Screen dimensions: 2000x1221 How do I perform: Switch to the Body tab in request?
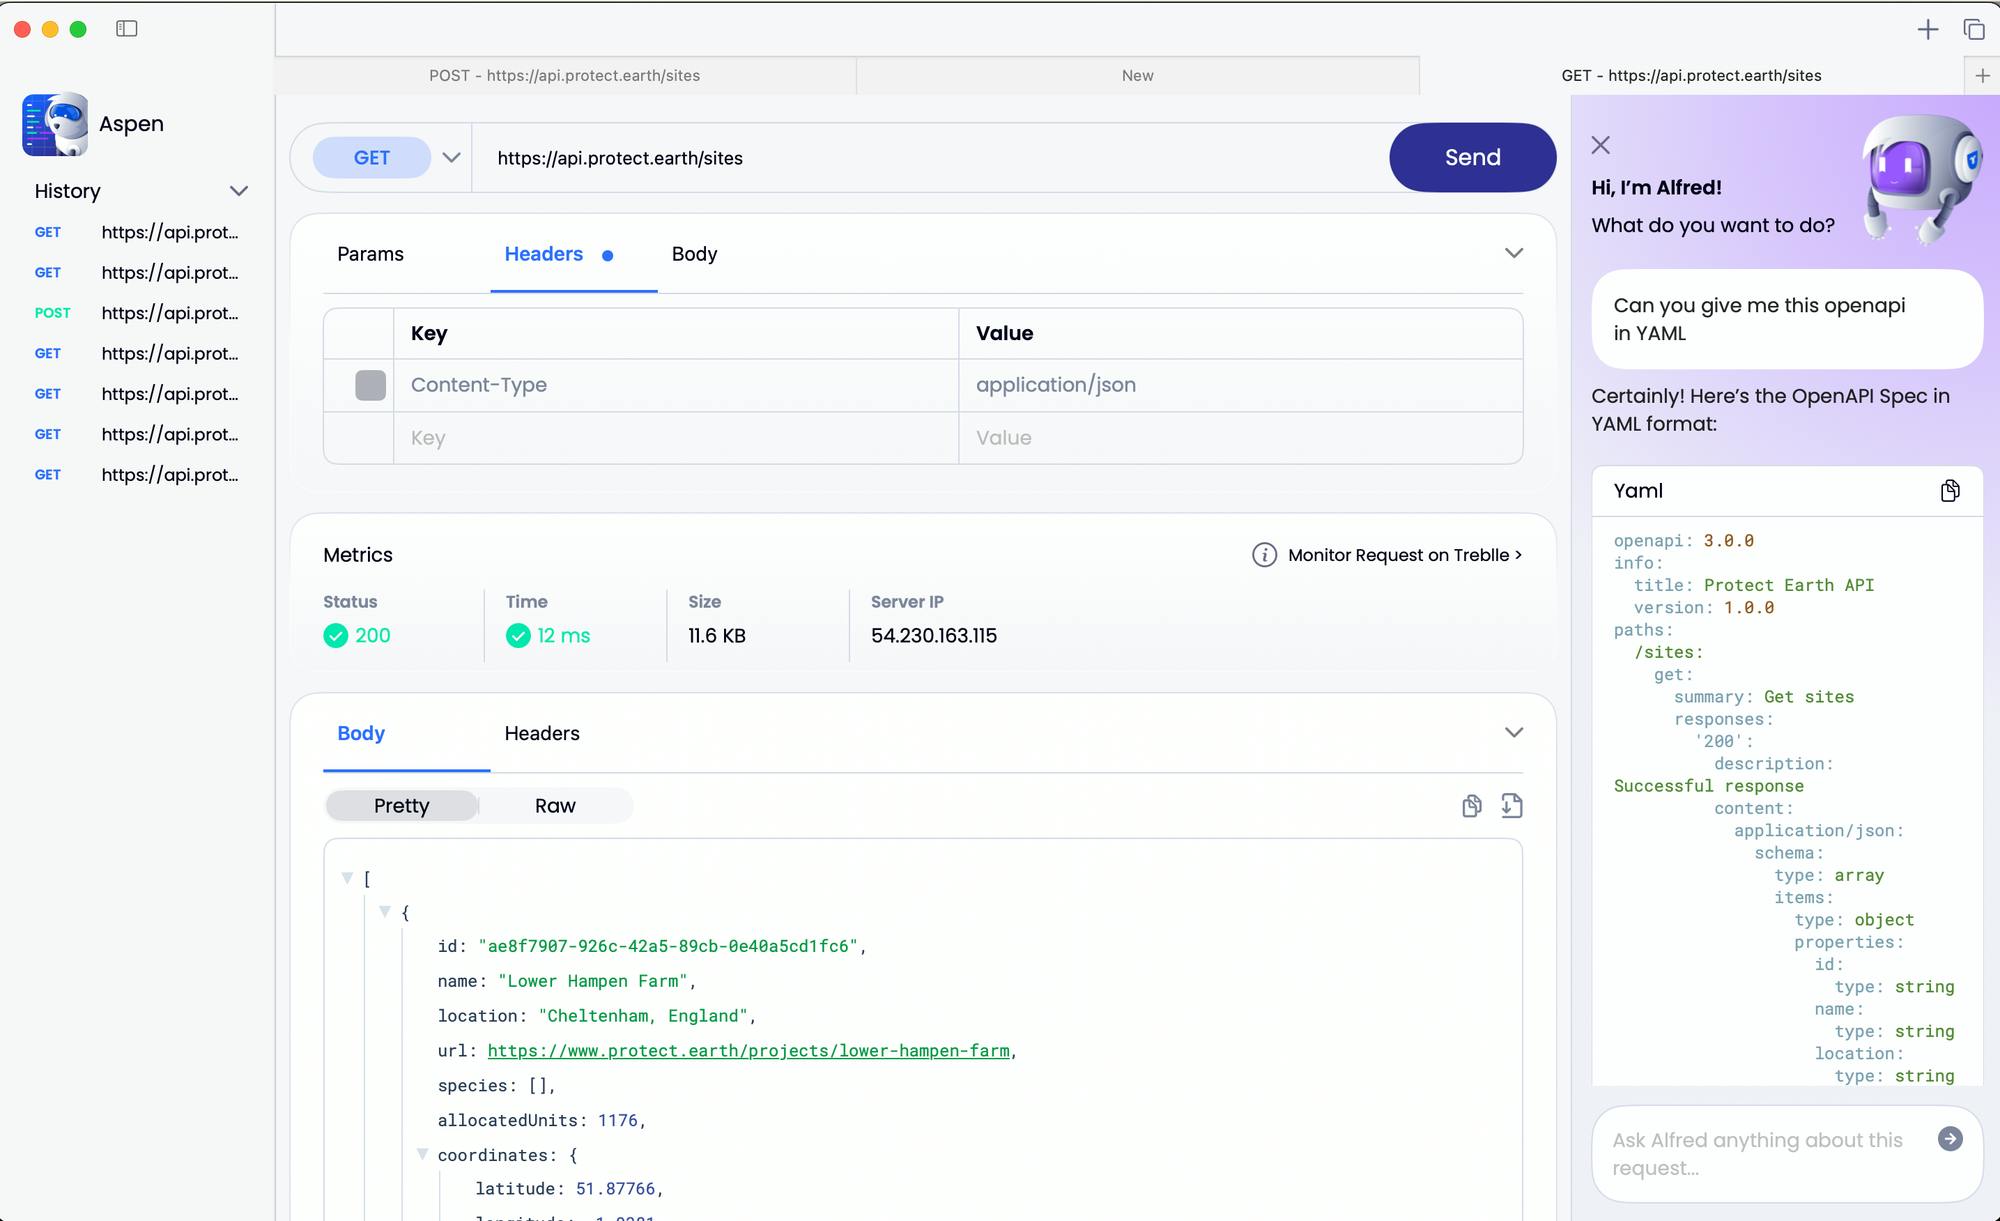(x=694, y=254)
